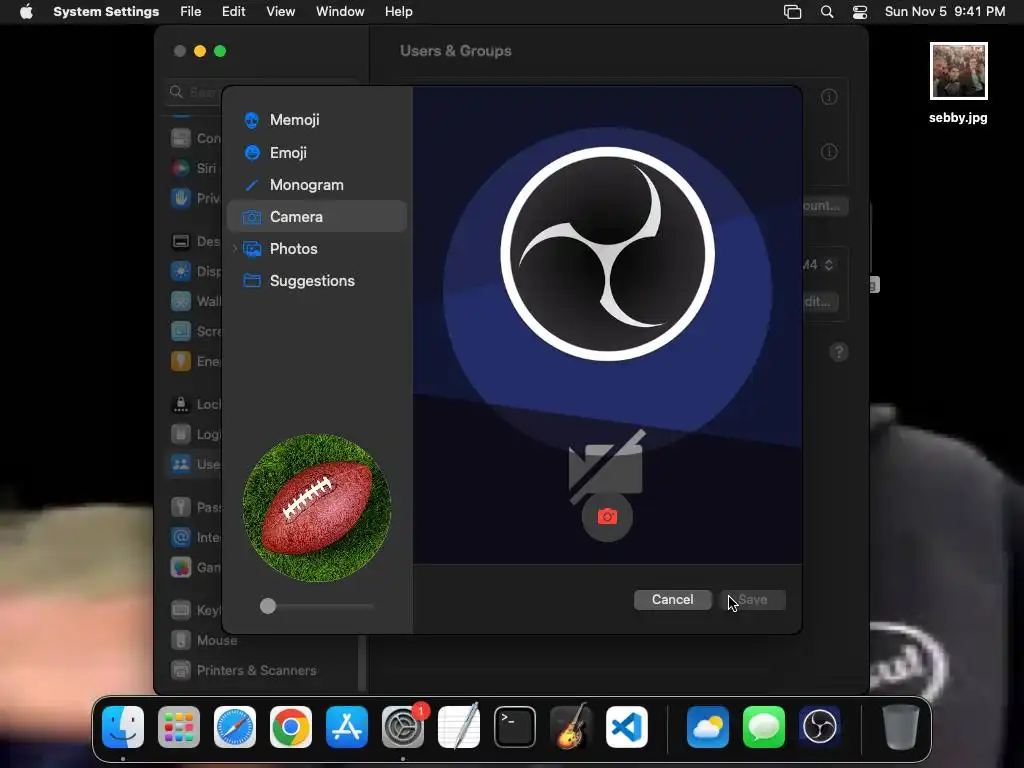Cancel the picture selection dialog

click(673, 600)
